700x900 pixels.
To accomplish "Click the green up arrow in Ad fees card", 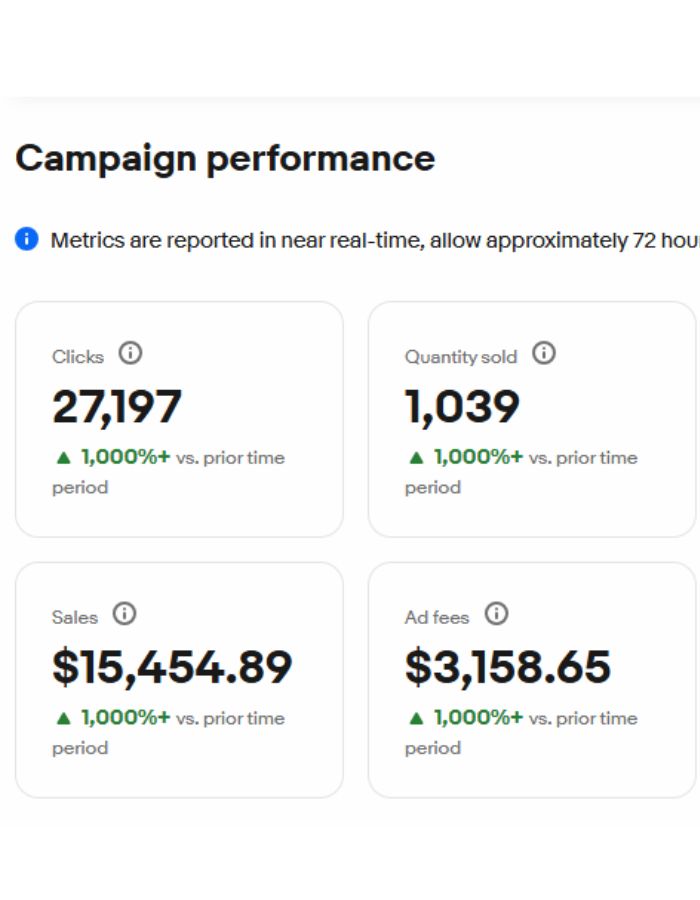I will click(x=416, y=718).
